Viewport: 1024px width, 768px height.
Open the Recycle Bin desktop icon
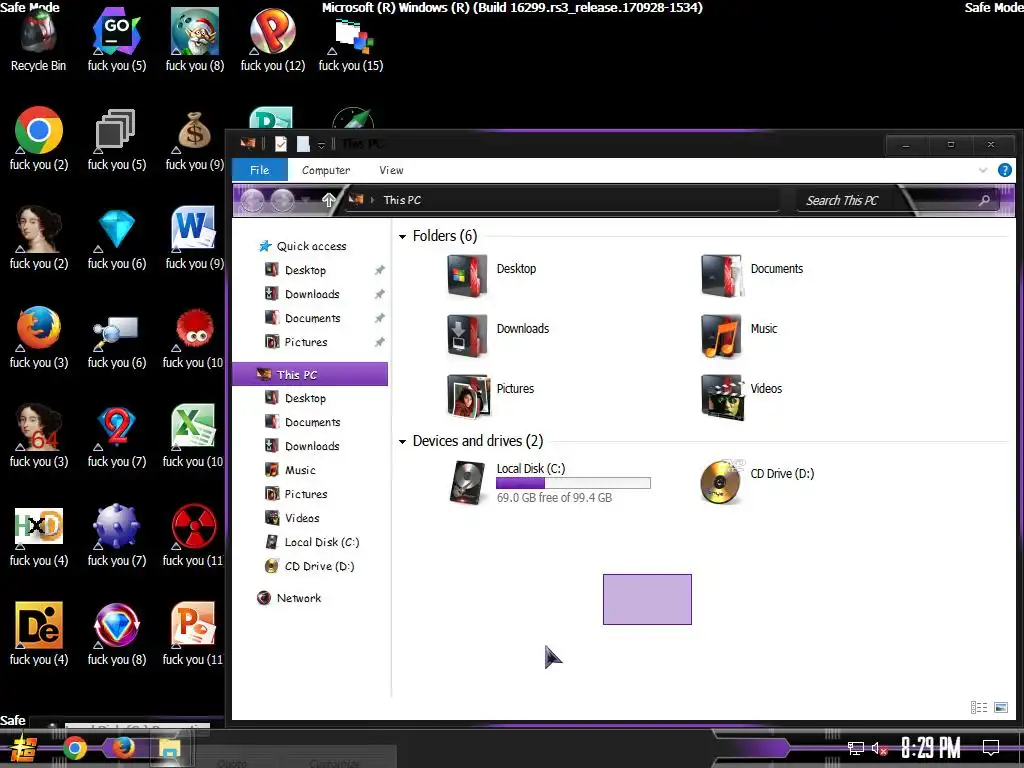38,40
